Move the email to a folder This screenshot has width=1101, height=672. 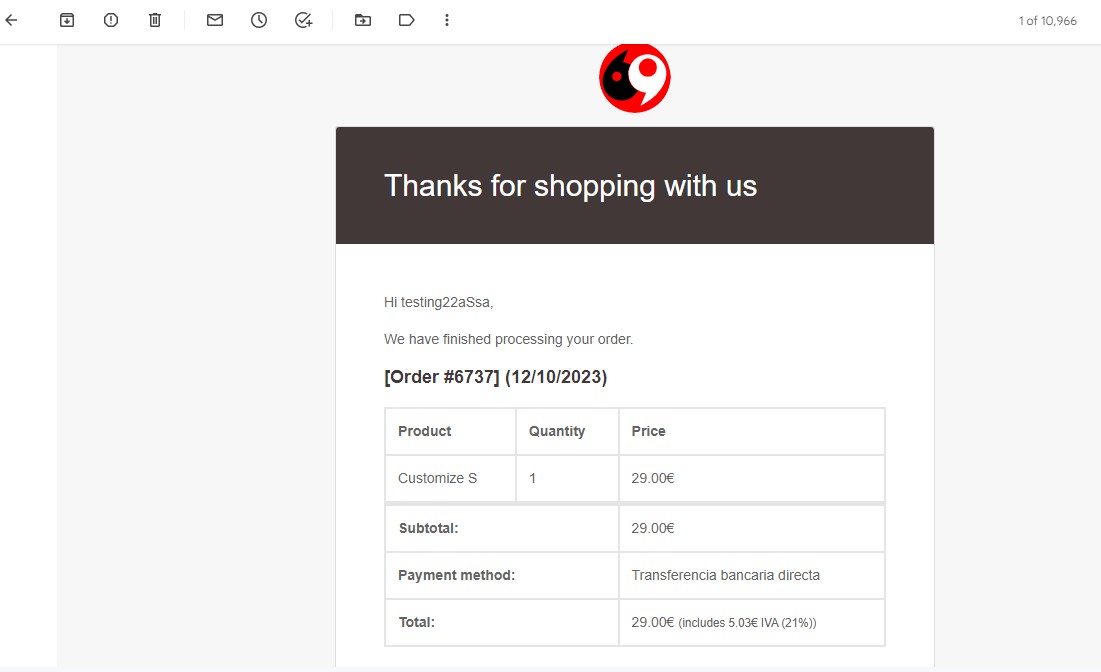pyautogui.click(x=363, y=20)
